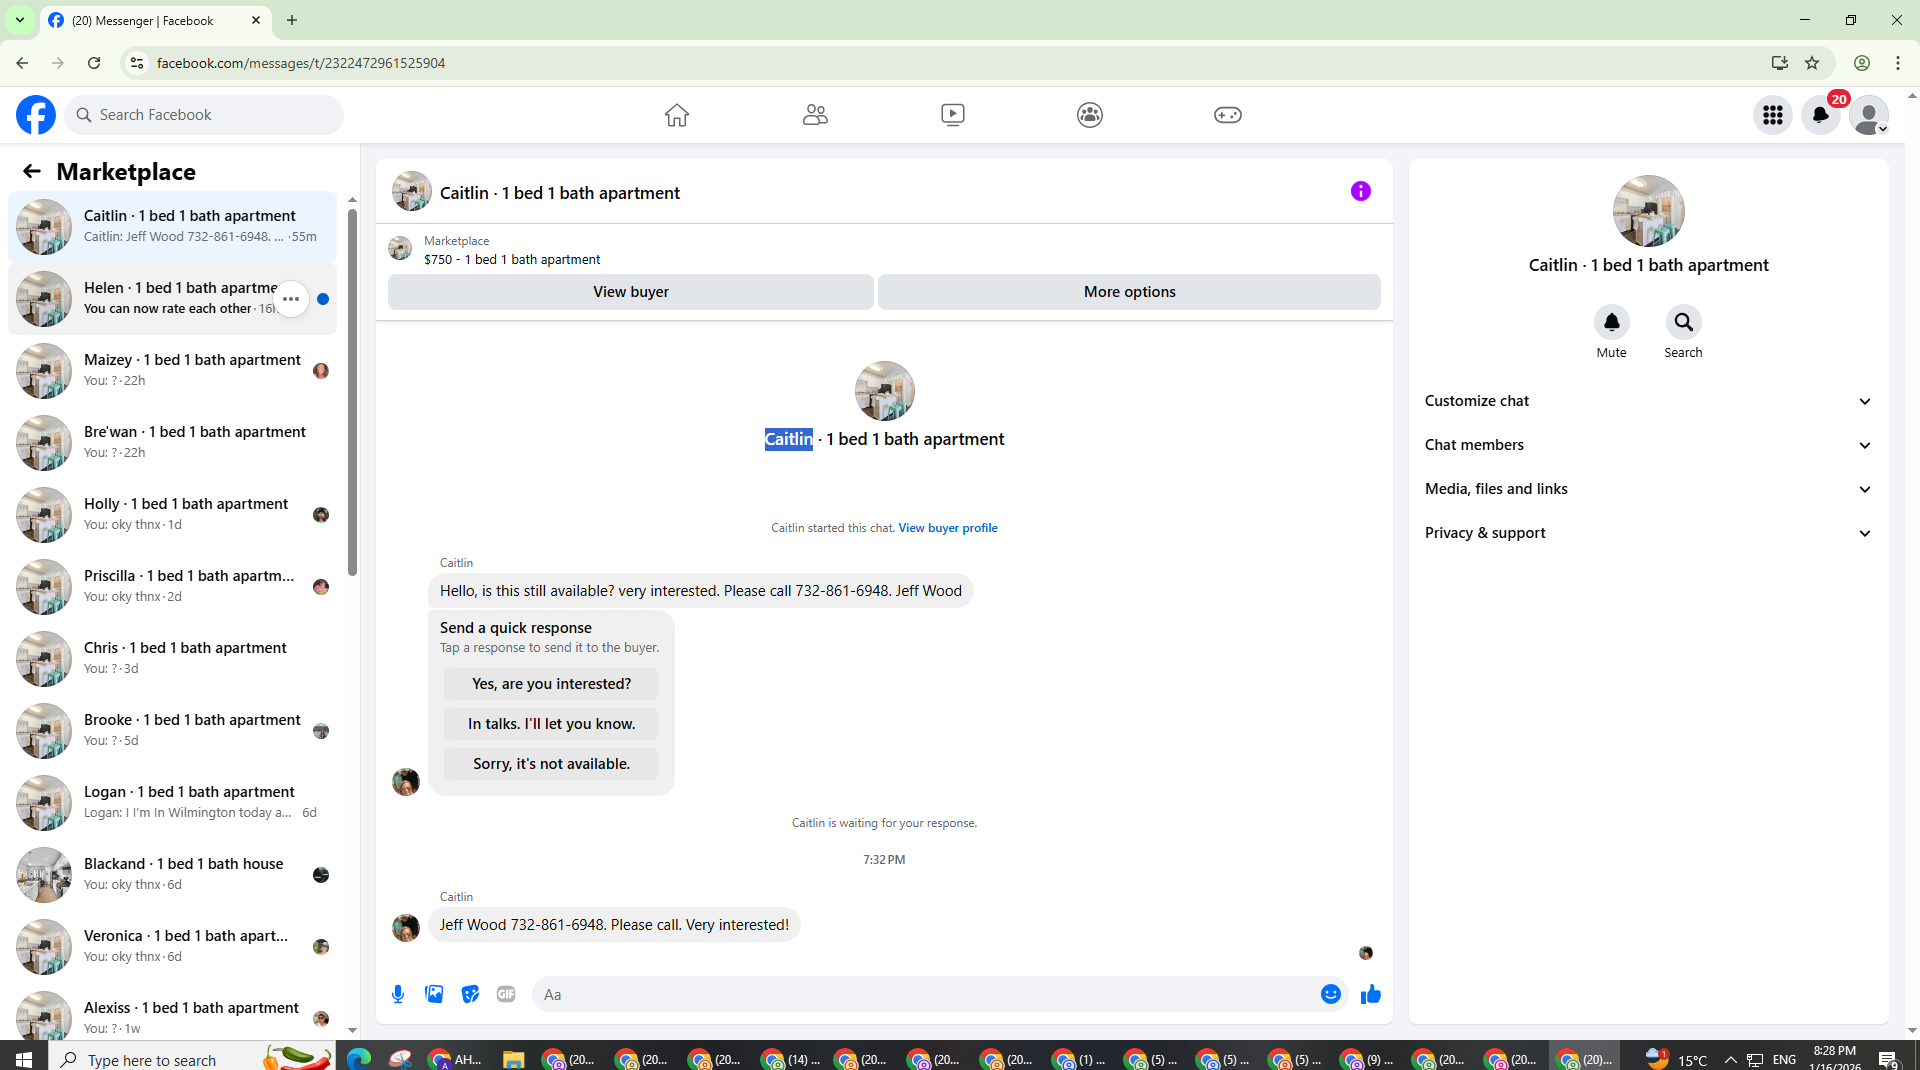This screenshot has width=1920, height=1070.
Task: Search in conversation via magnifier icon
Action: (x=1684, y=322)
